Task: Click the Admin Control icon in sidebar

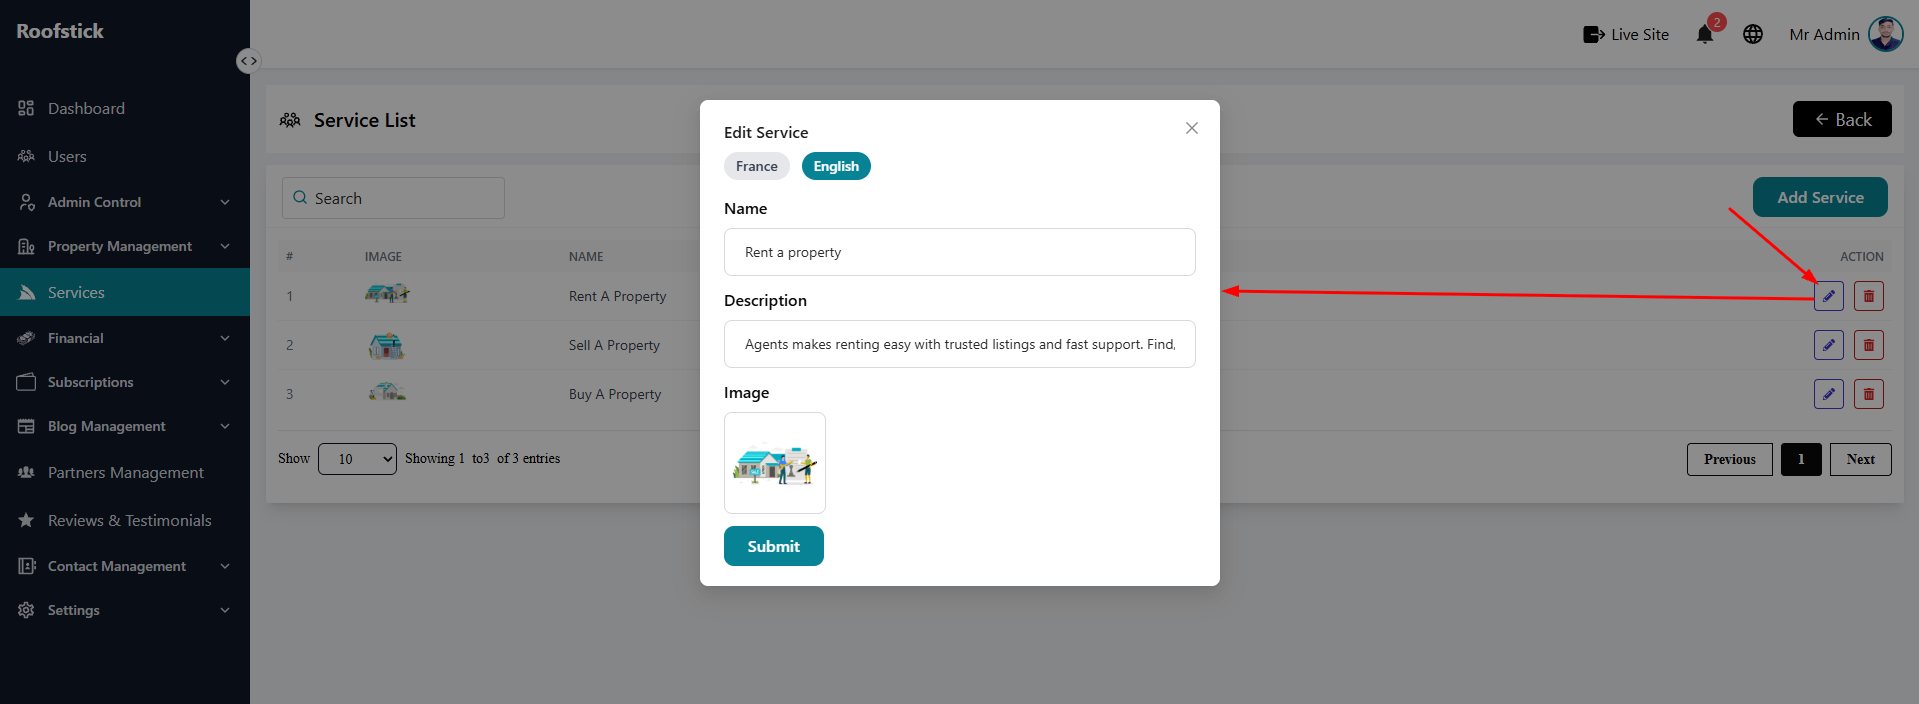Action: point(26,202)
